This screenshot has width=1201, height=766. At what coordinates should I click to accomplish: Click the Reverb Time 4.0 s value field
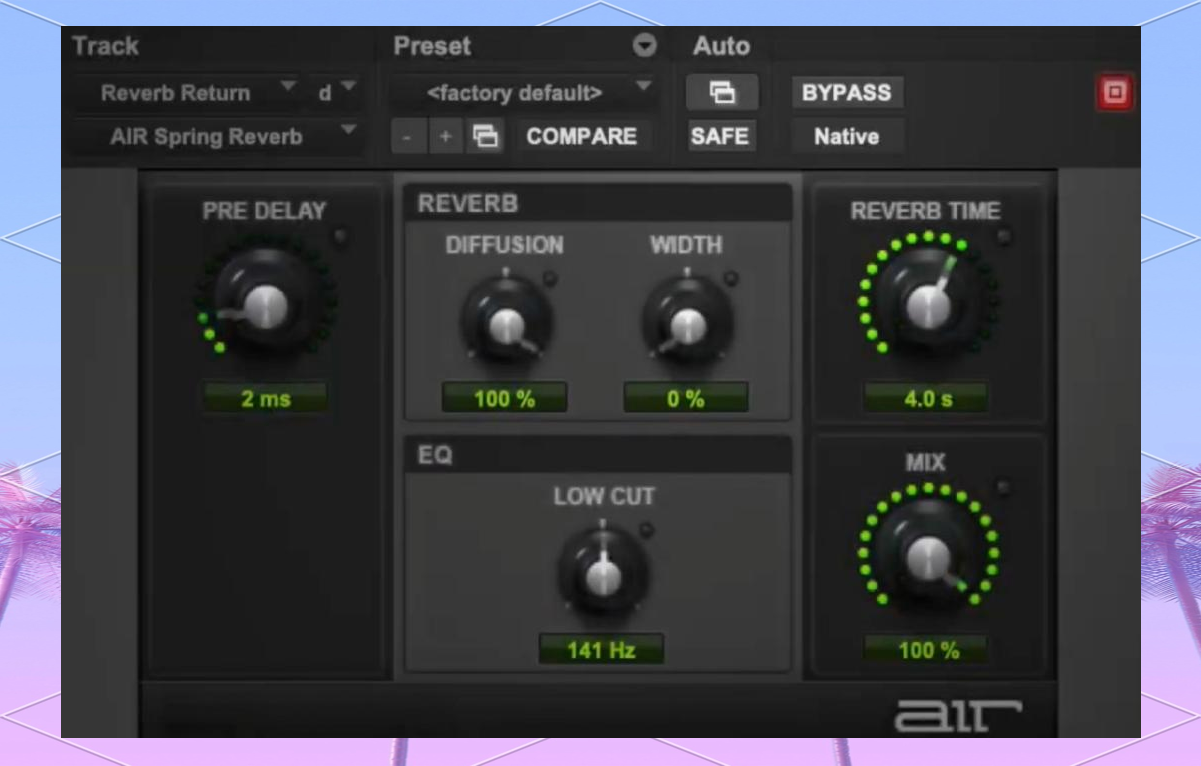click(x=928, y=398)
